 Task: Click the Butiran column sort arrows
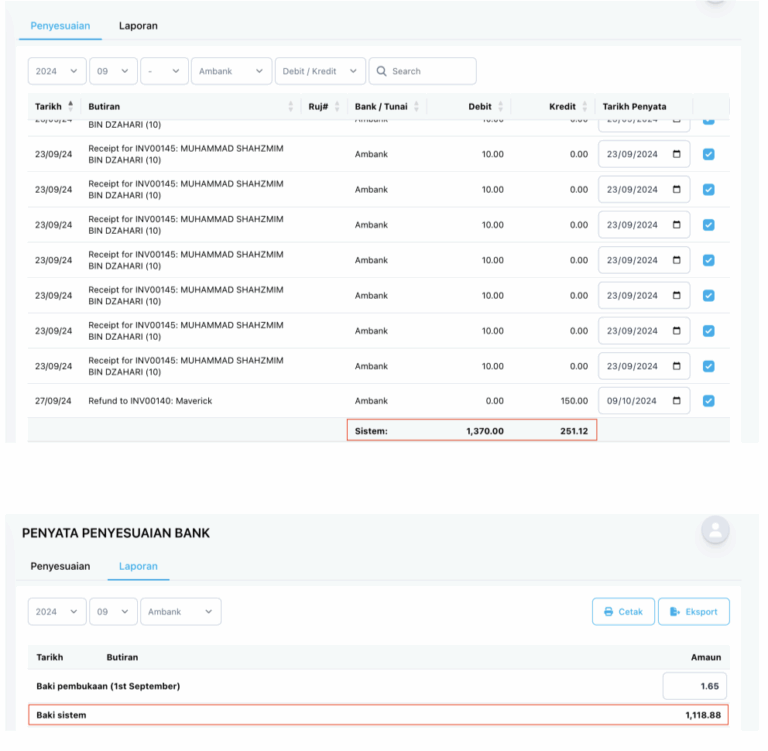290,106
